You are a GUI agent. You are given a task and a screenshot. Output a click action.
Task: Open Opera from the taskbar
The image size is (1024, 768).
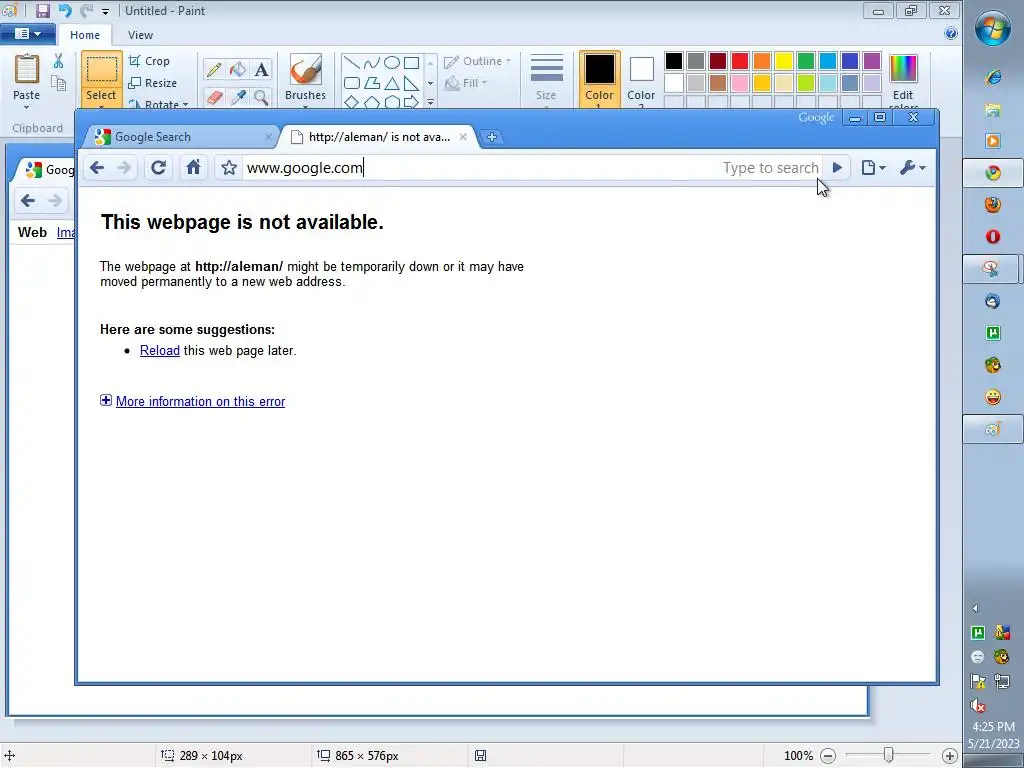click(x=993, y=236)
